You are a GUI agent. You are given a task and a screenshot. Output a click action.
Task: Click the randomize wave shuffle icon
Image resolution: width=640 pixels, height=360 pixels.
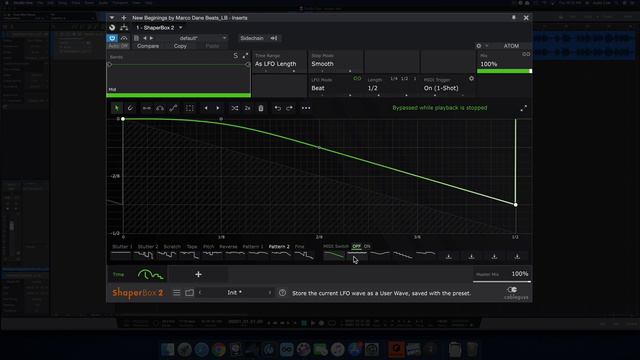[235, 108]
